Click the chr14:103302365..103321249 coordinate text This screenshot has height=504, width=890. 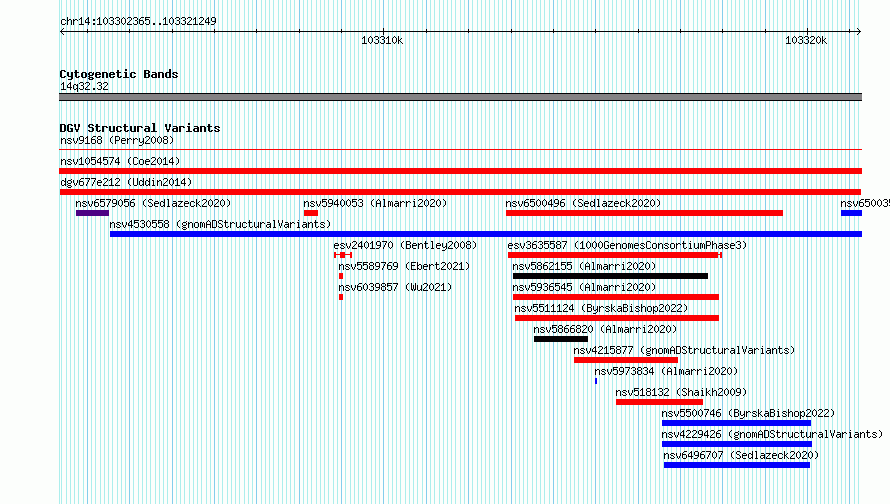[138, 21]
